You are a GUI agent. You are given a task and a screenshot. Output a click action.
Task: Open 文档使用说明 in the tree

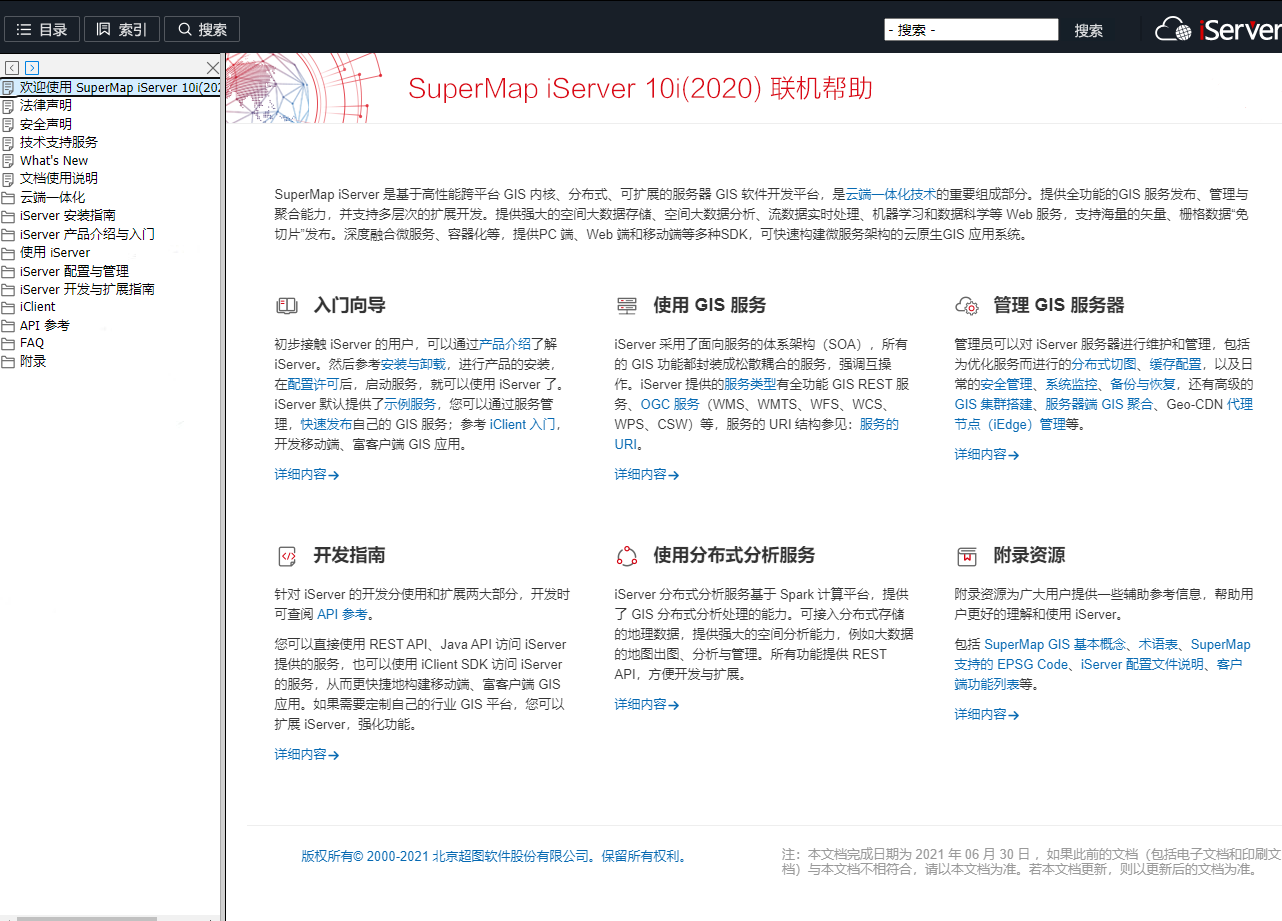pyautogui.click(x=59, y=179)
